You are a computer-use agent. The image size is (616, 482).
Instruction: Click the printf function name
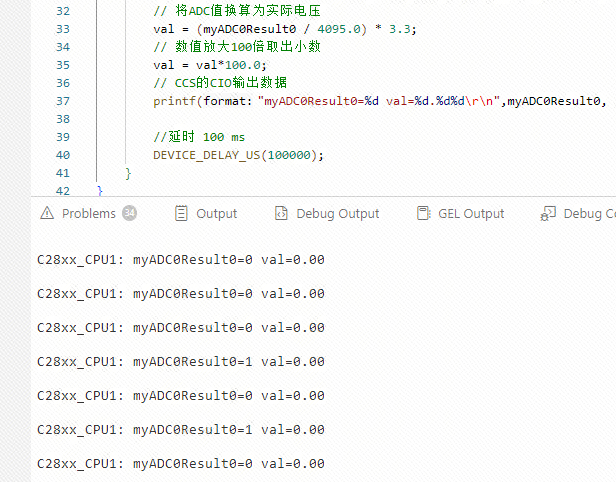tap(174, 101)
